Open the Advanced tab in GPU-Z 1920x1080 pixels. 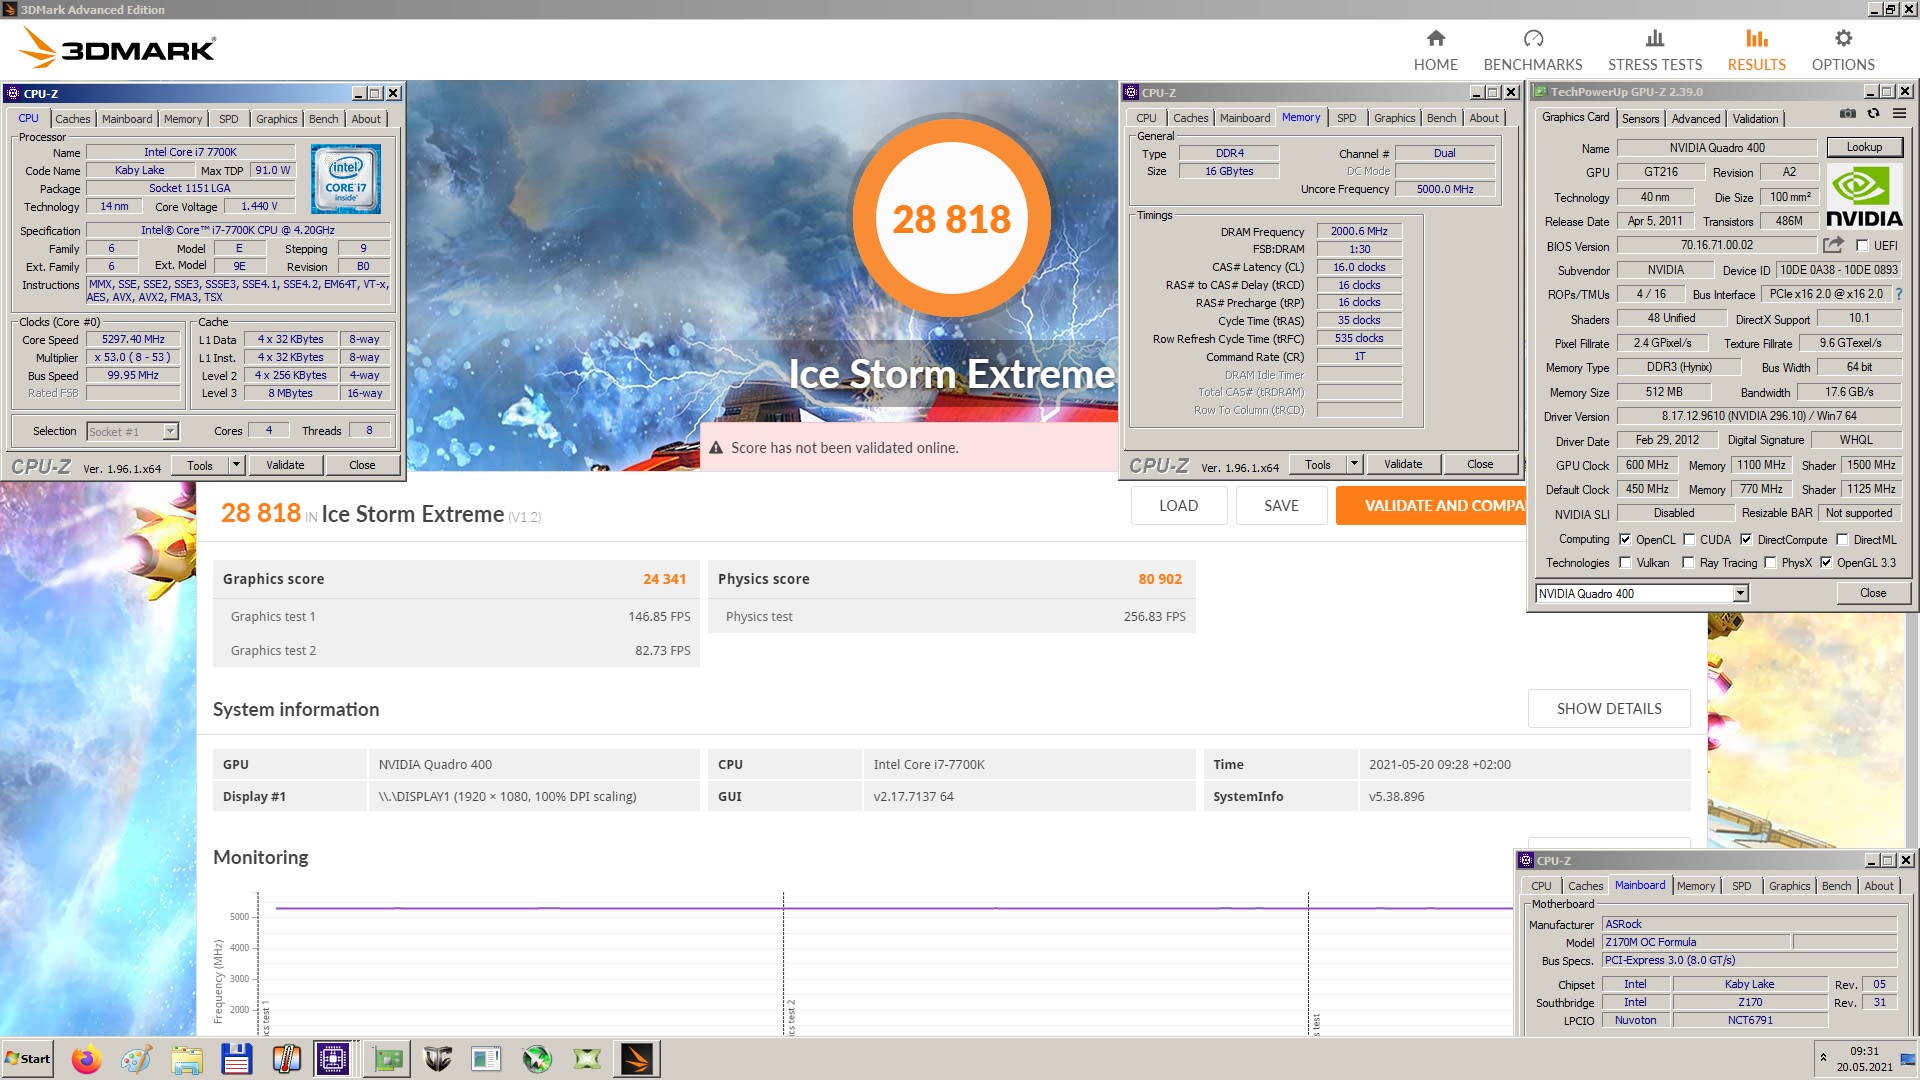[1696, 119]
